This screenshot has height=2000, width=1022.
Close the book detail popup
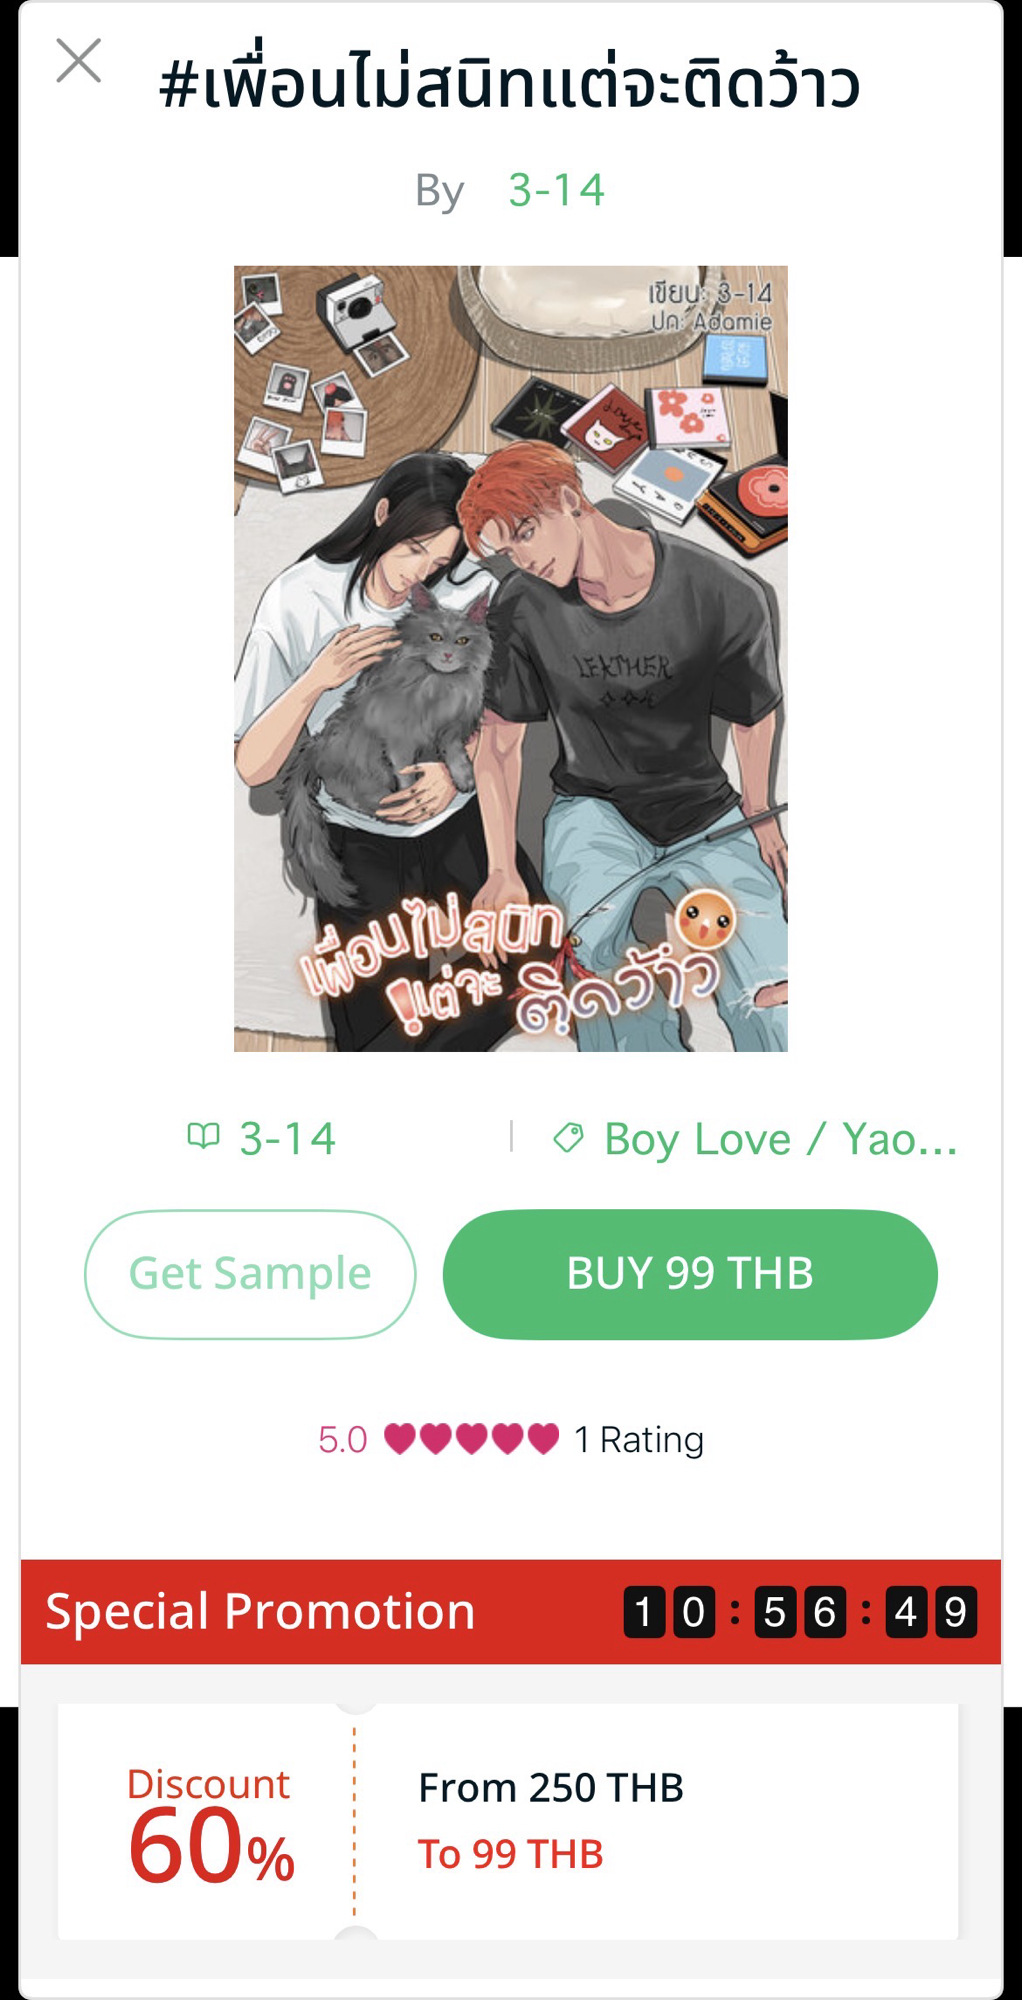79,61
